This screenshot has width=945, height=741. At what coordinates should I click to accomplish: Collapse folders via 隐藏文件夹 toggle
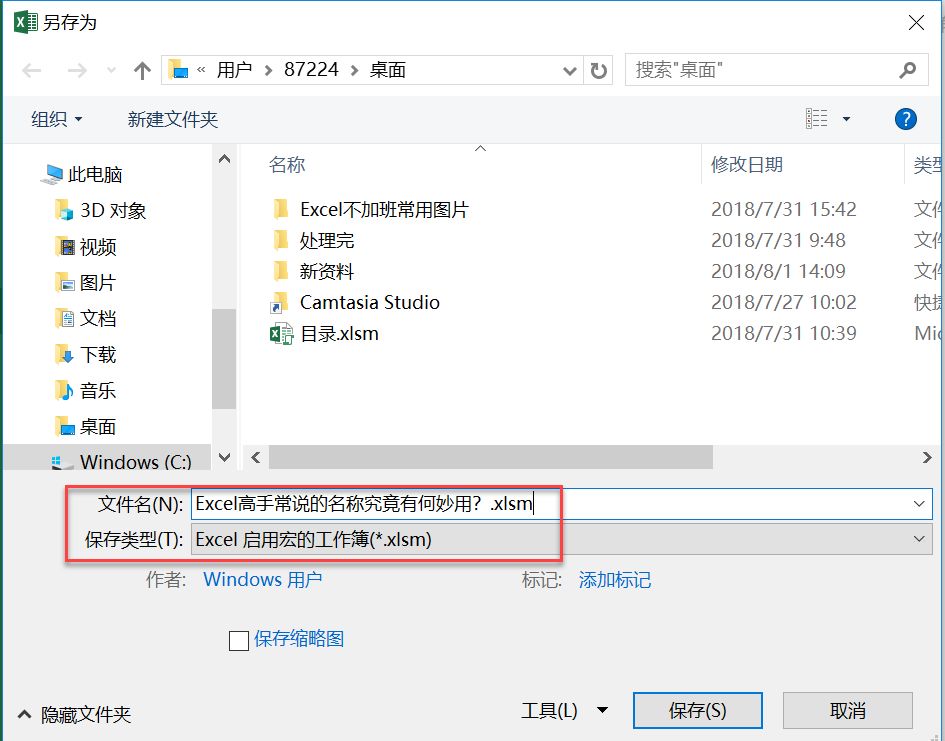[75, 714]
